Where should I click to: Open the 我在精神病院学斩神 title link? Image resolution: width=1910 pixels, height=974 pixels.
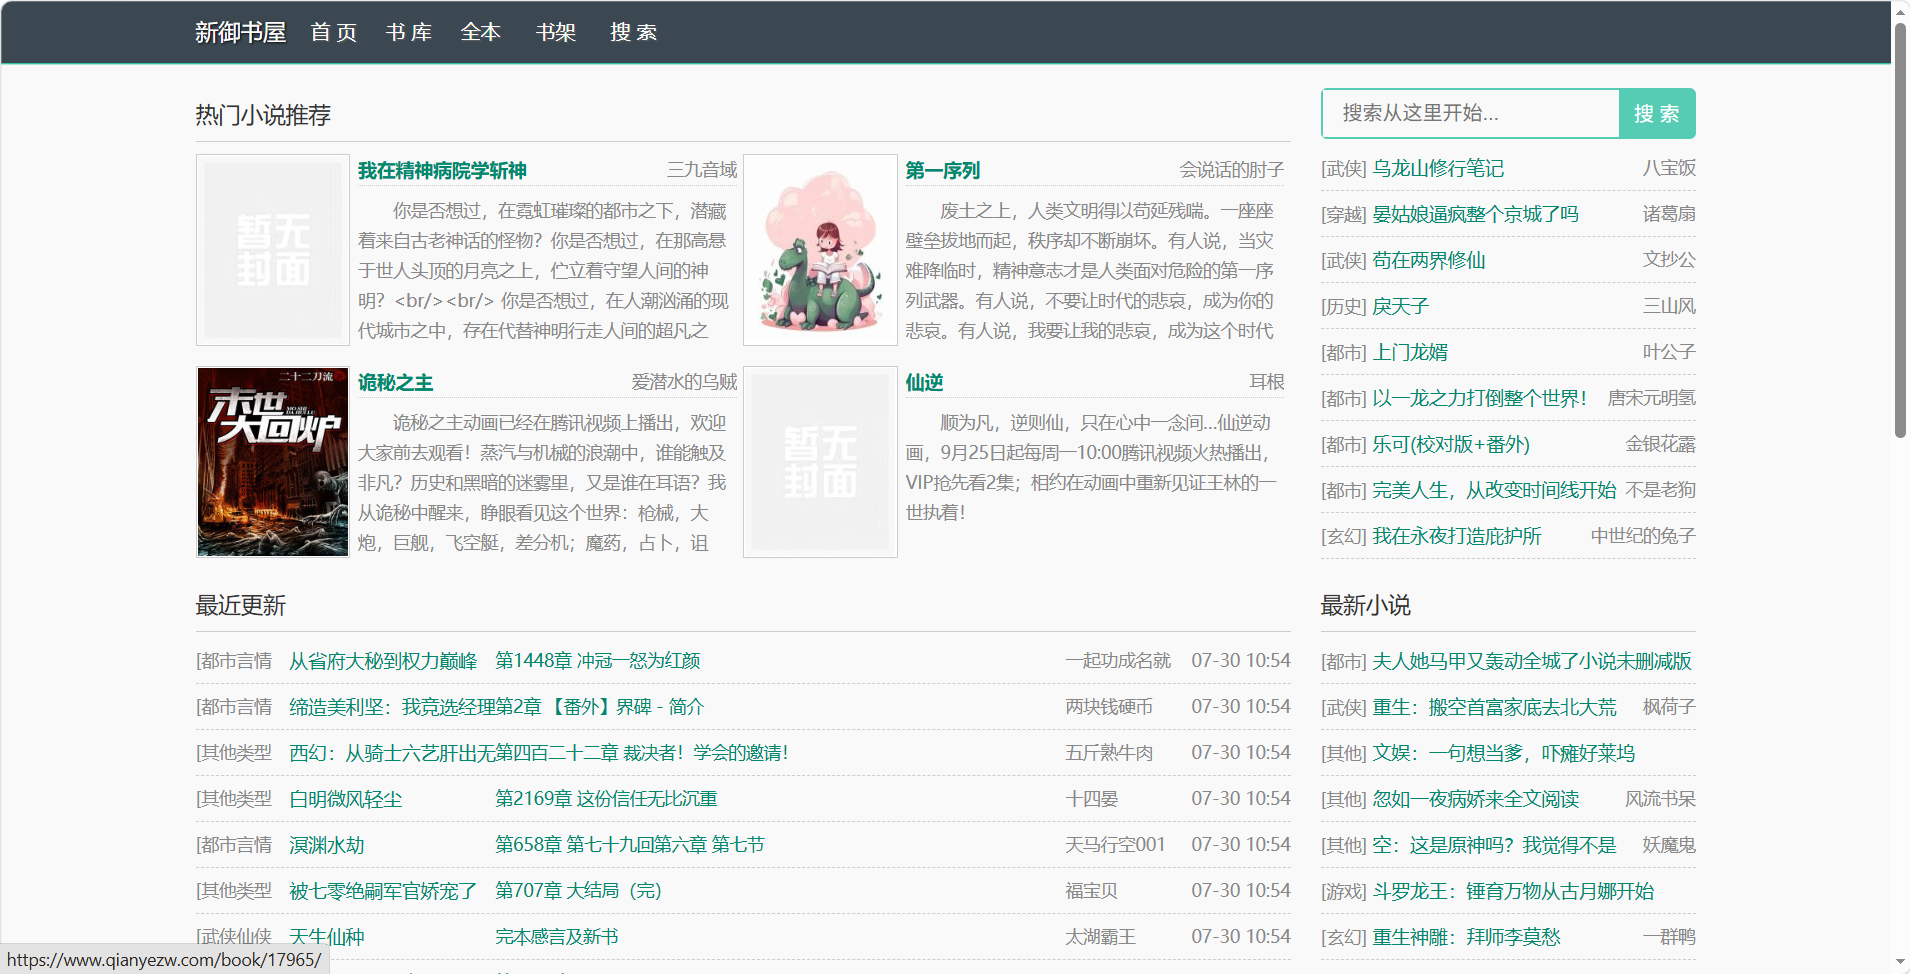[442, 170]
